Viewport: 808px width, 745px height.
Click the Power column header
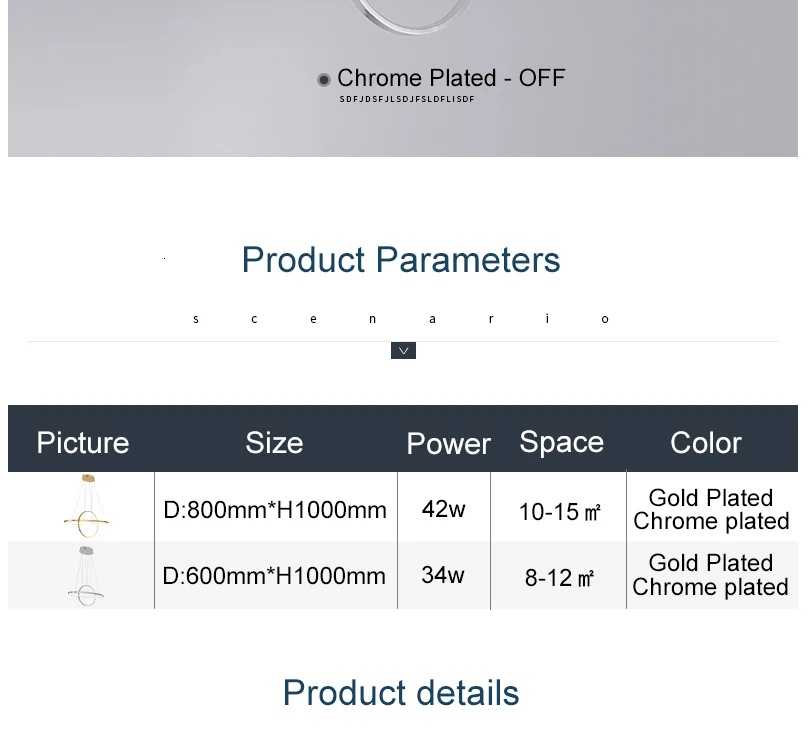pos(448,443)
